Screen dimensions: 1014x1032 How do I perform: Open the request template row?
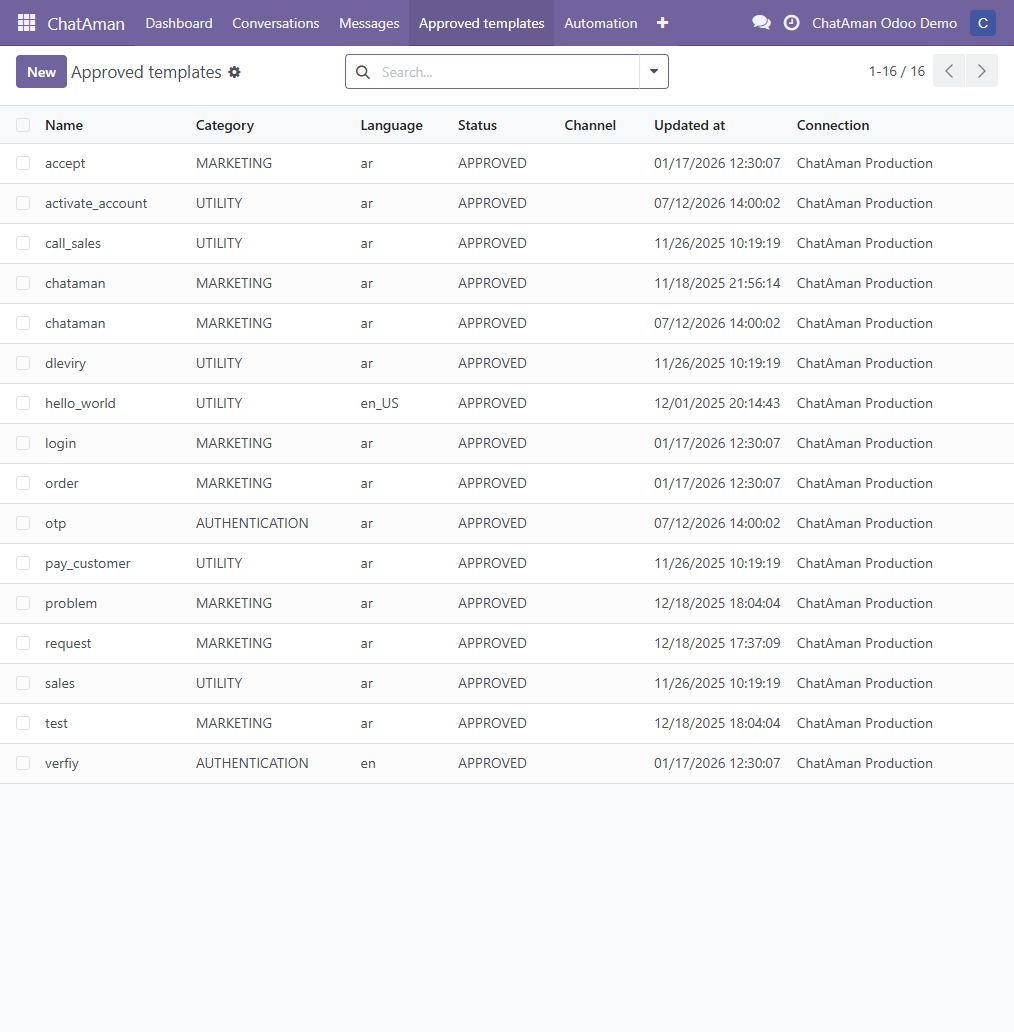tap(507, 644)
